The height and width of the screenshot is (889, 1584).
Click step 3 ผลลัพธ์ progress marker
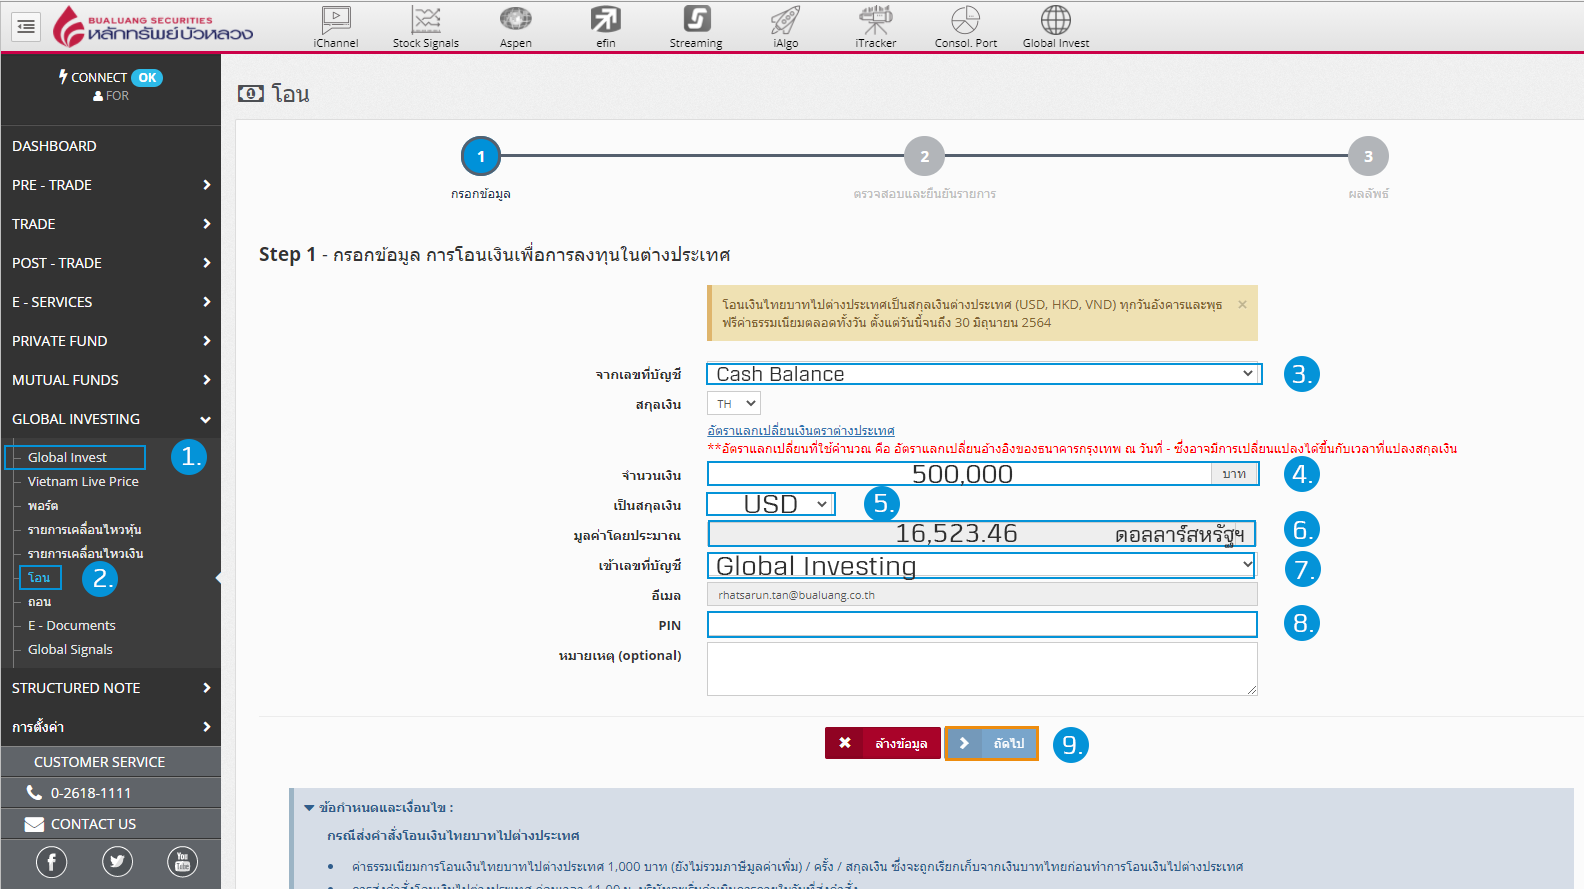1368,156
